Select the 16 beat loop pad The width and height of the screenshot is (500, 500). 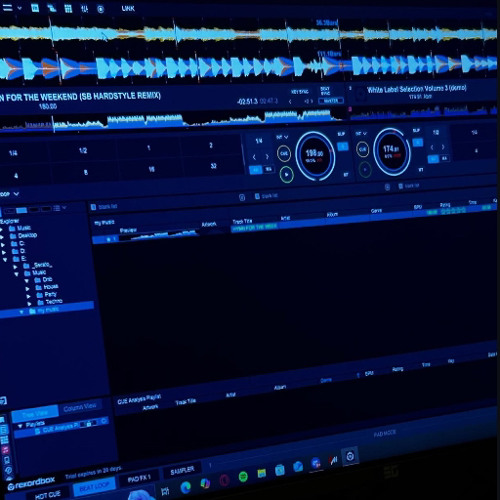pyautogui.click(x=152, y=169)
